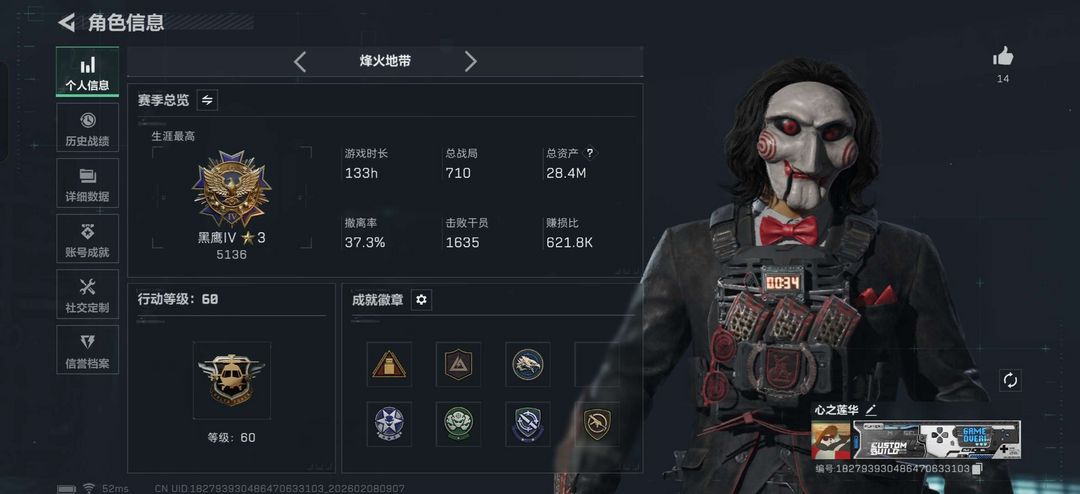Toggle season overview swap button
Screen dimensions: 1080x494
pyautogui.click(x=207, y=100)
